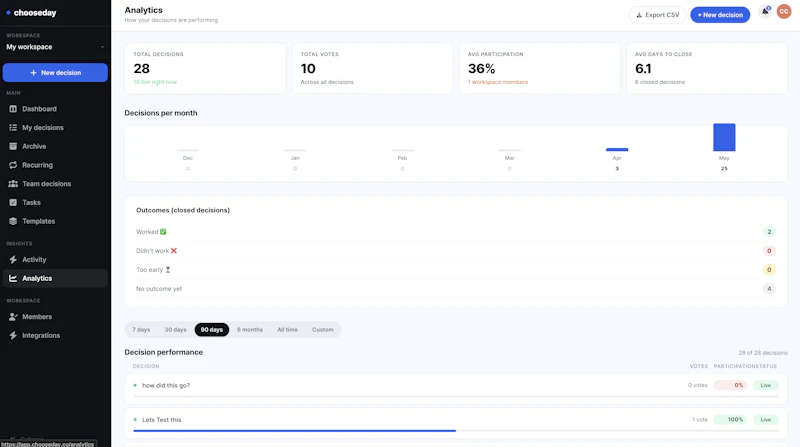Viewport: 800px width, 447px height.
Task: Click the '1 workspace members' text
Action: click(x=498, y=82)
